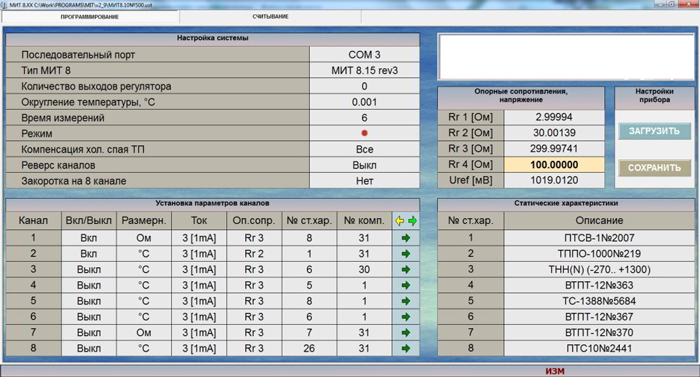700x377 pixels.
Task: Change channel 8 reference resistor Rr 3
Action: pos(254,348)
